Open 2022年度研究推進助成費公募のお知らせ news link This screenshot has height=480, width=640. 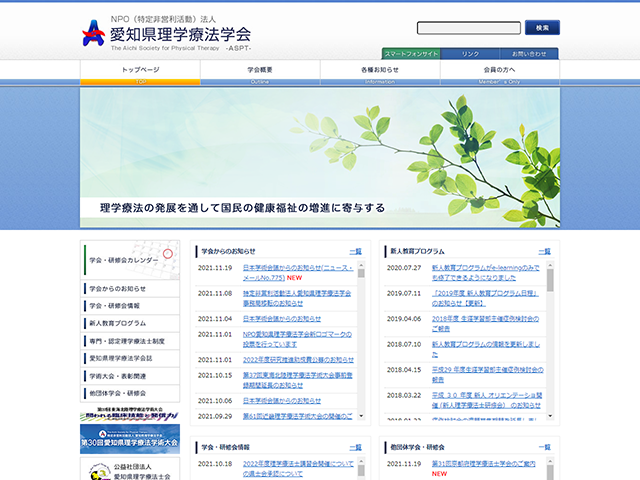(297, 359)
